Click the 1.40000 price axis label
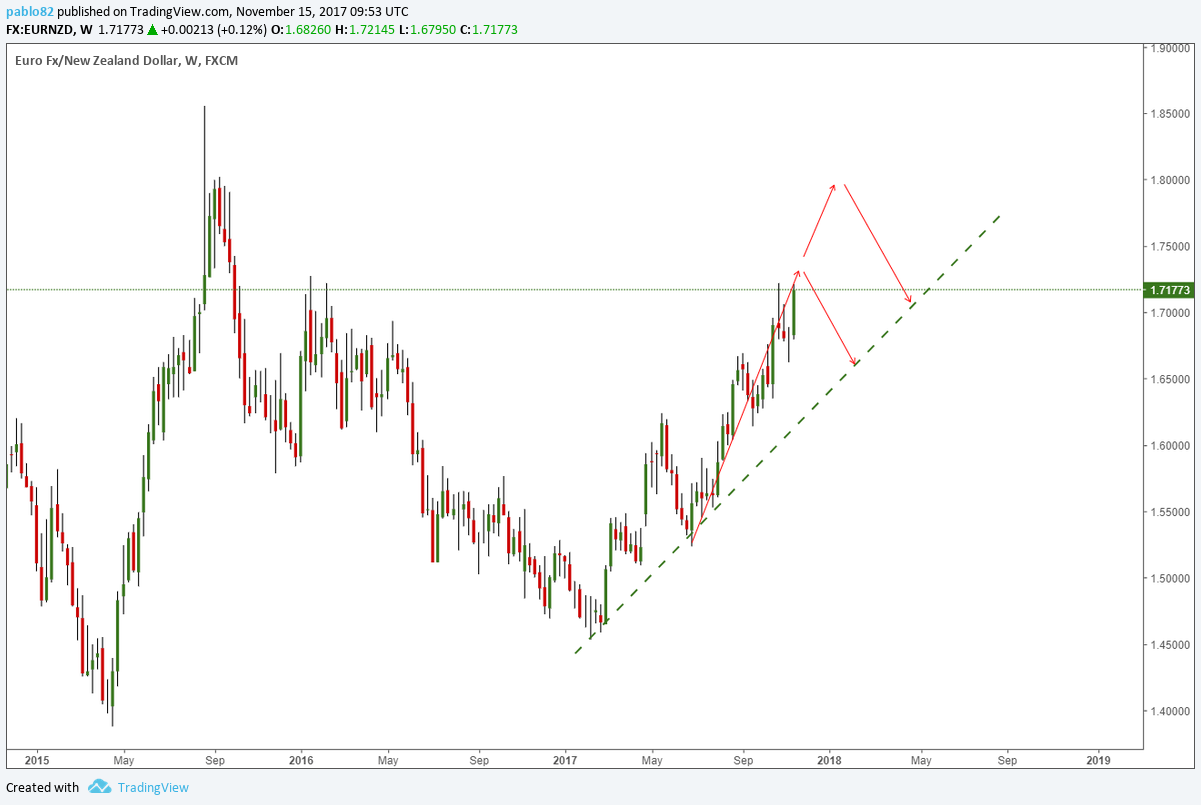Image resolution: width=1201 pixels, height=805 pixels. click(x=1169, y=711)
